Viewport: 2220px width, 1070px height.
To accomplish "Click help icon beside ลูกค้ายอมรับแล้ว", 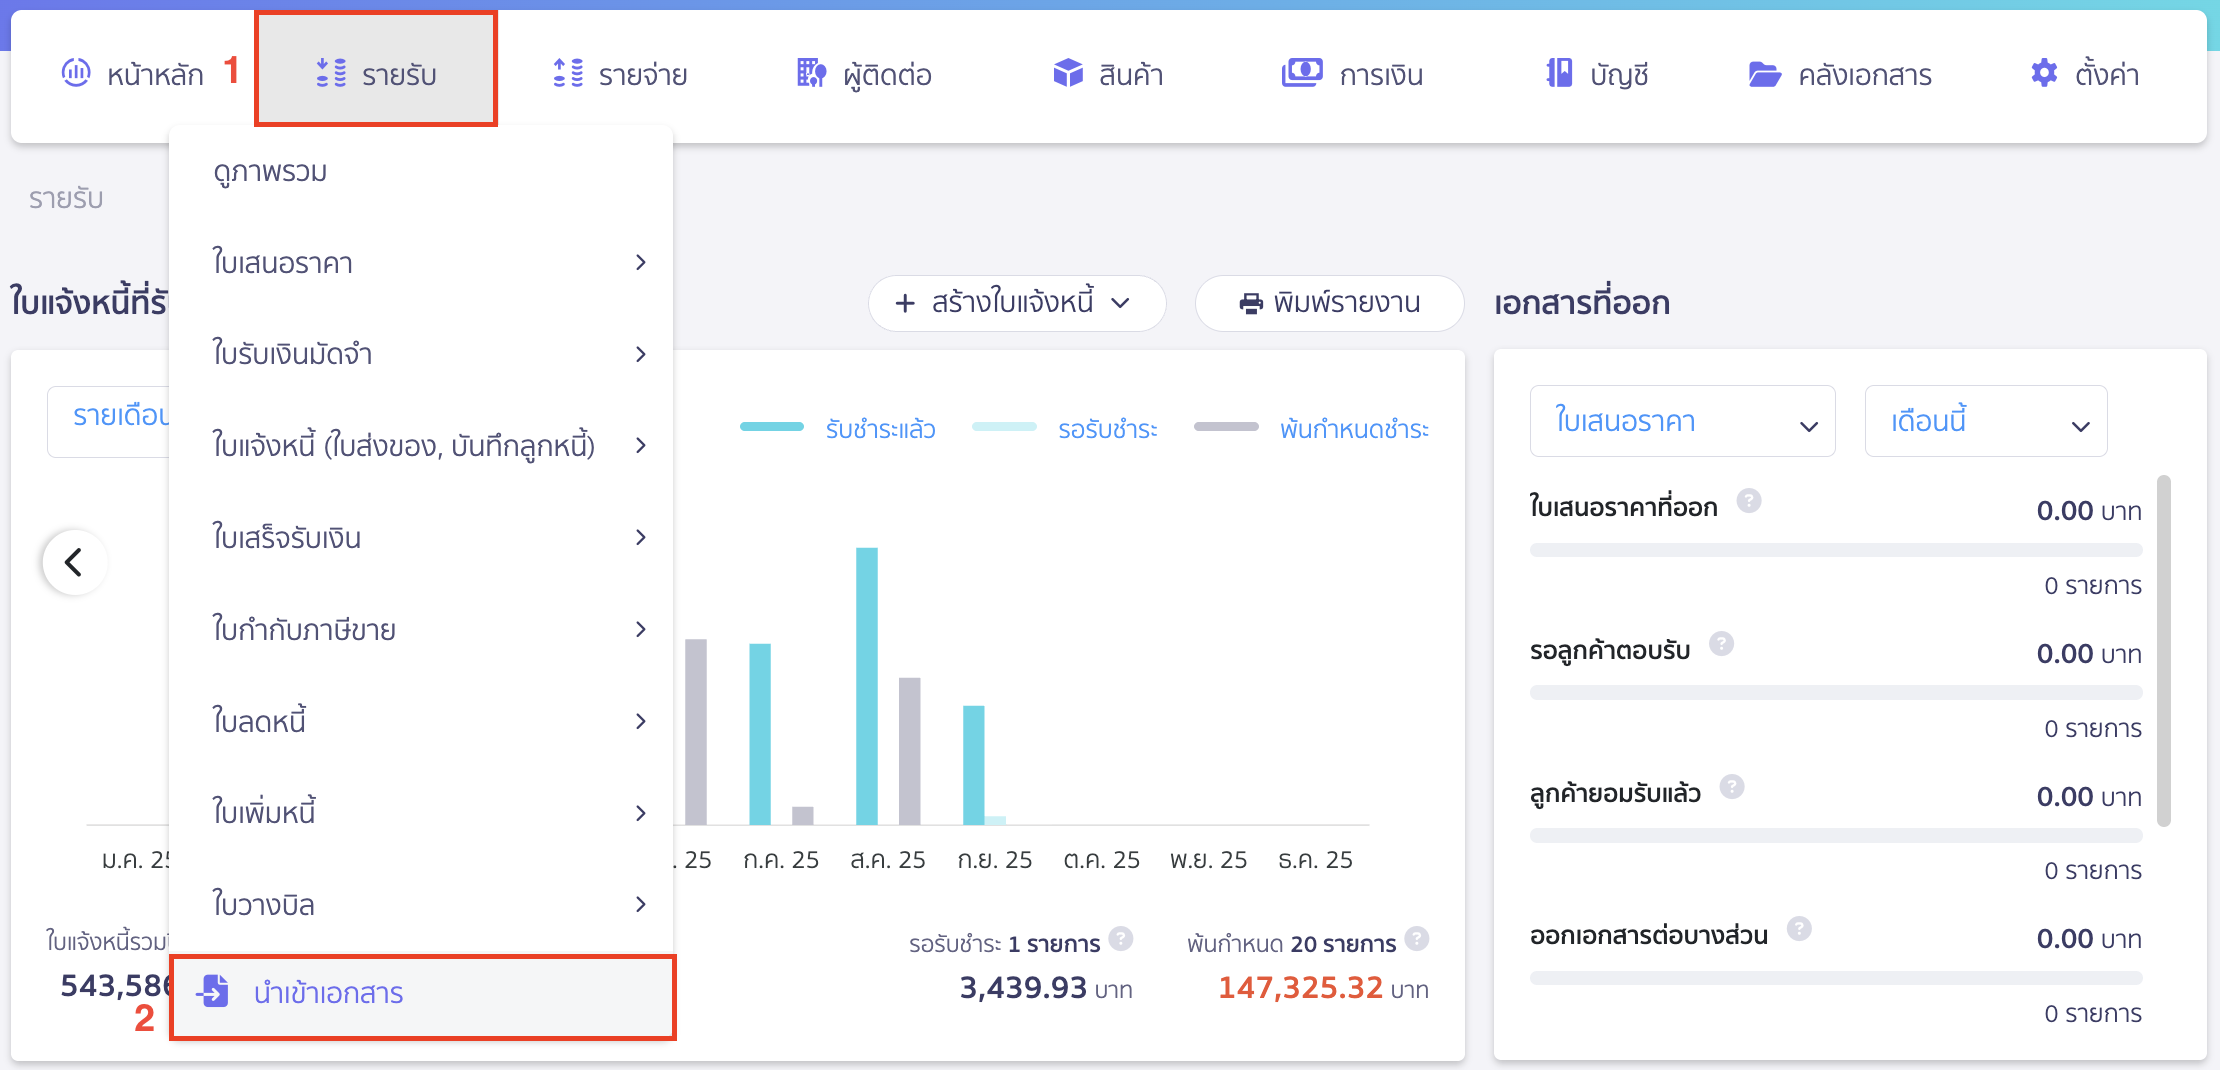I will [x=1732, y=787].
